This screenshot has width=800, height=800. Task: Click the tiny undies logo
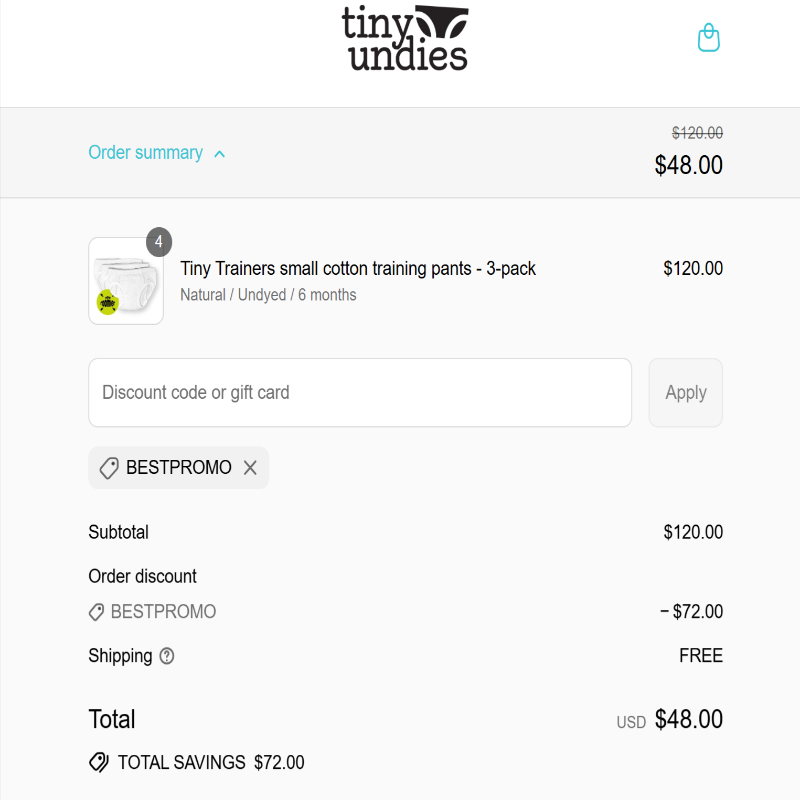pyautogui.click(x=405, y=38)
